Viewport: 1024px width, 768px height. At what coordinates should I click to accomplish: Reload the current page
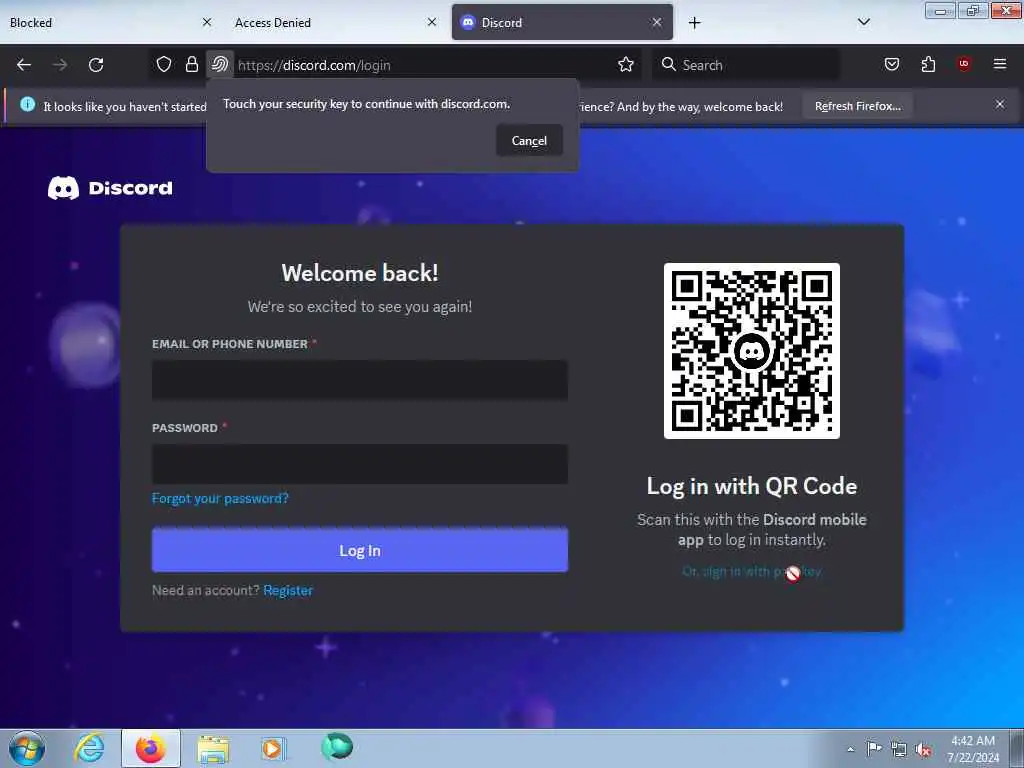click(x=96, y=65)
